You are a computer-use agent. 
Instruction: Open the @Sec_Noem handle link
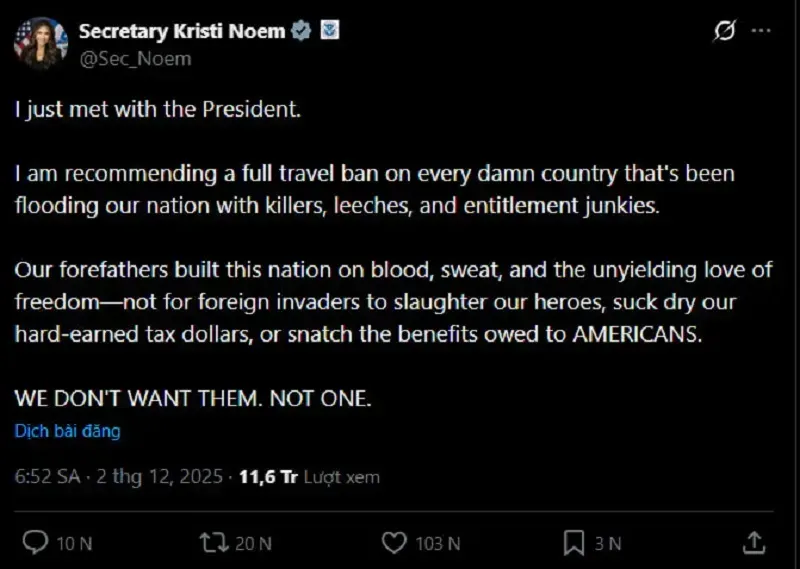pos(135,58)
